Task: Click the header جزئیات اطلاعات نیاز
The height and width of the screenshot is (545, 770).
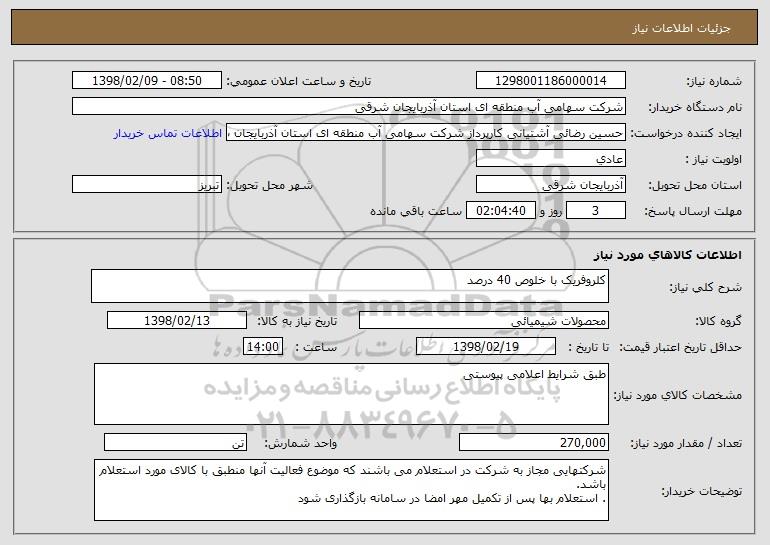Action: (681, 28)
